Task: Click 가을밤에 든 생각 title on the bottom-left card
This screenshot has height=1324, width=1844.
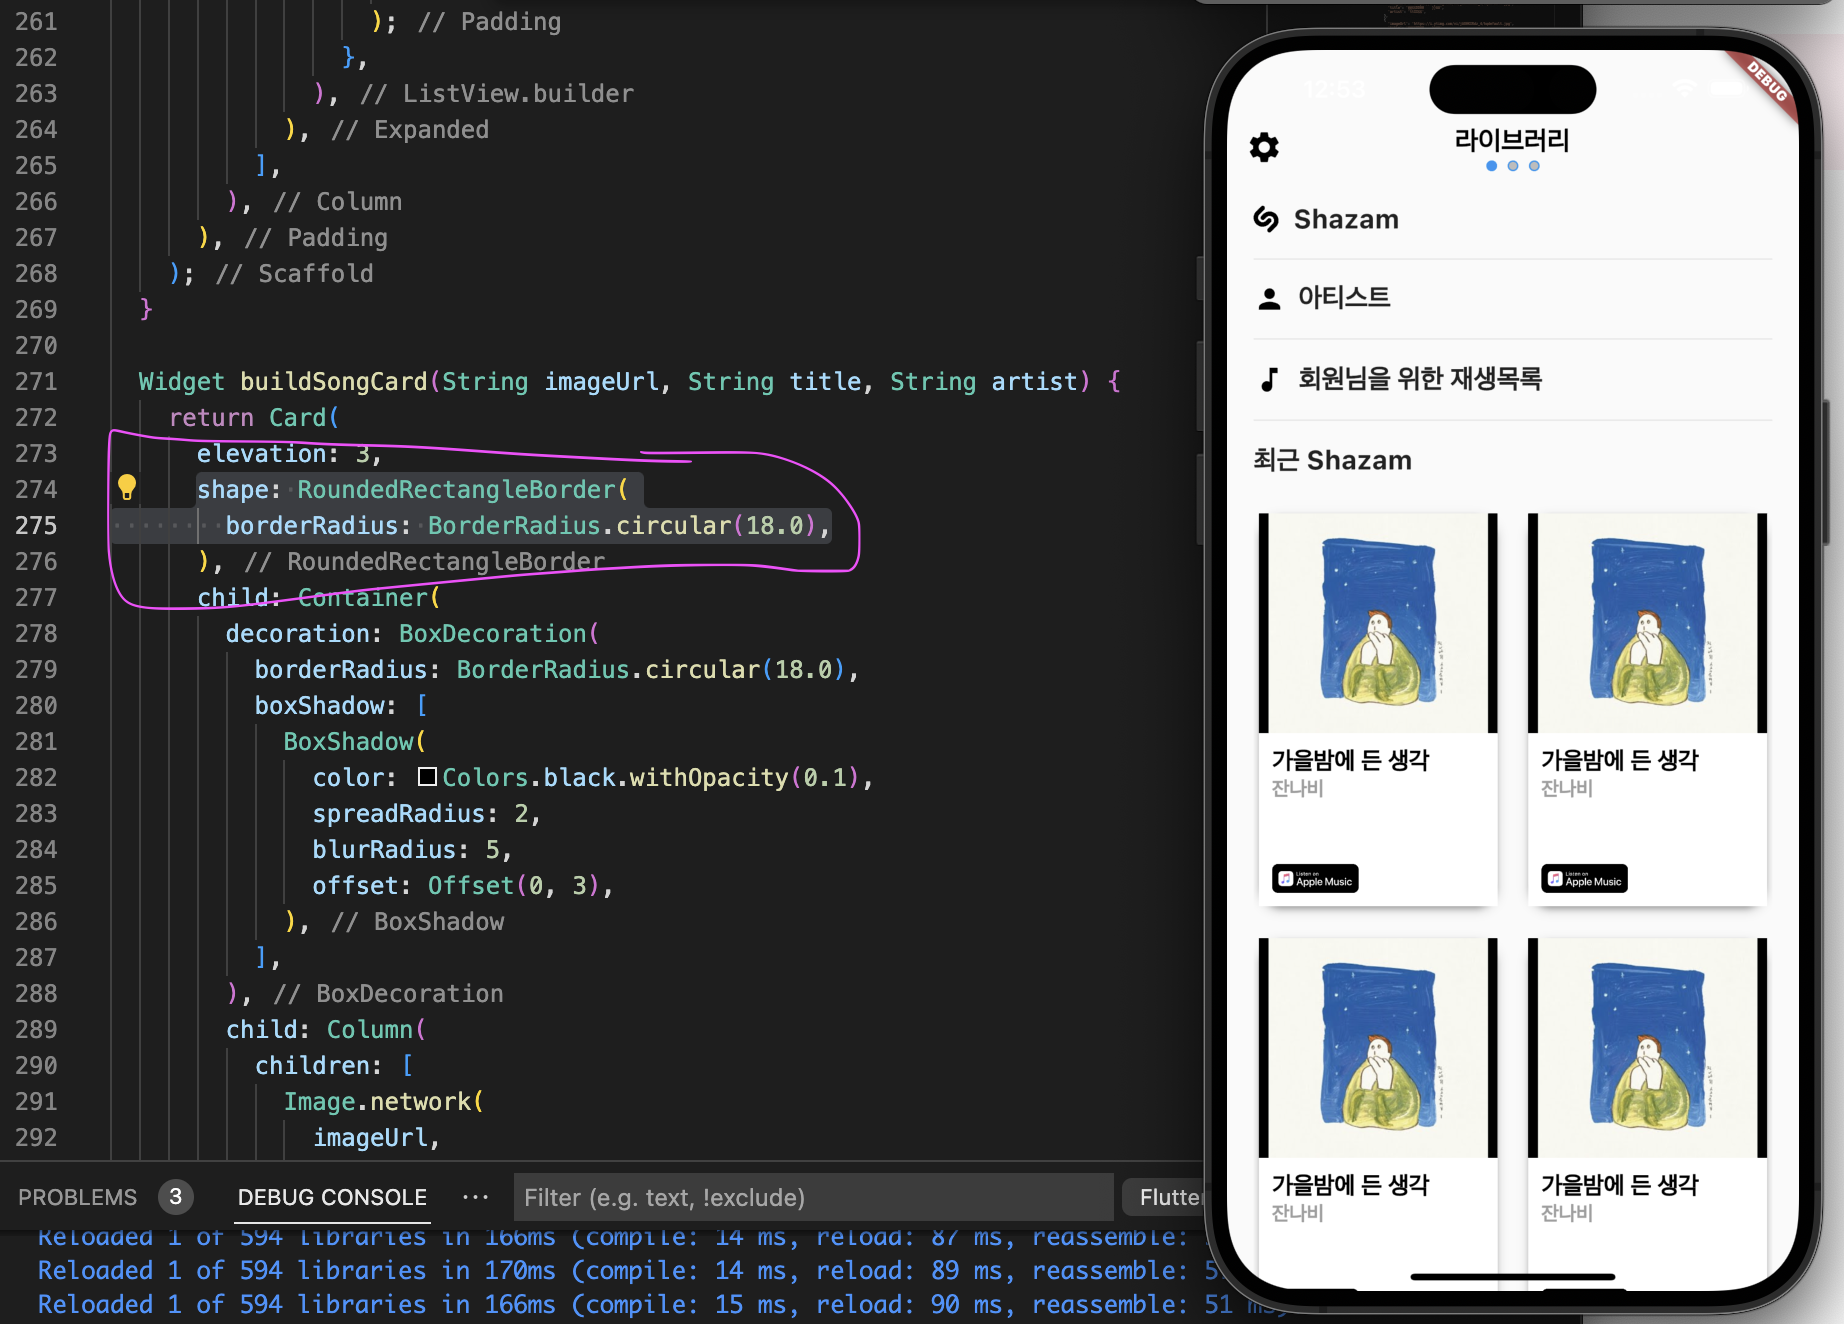Action: (x=1350, y=1185)
